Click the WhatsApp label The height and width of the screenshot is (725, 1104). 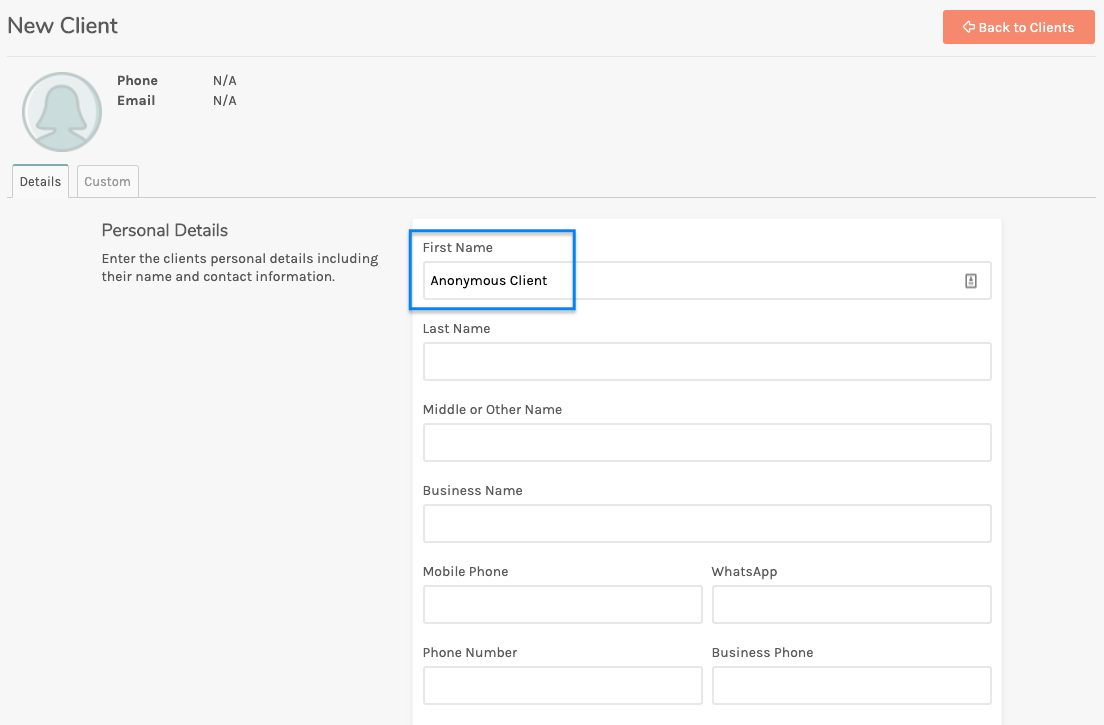[x=744, y=572]
